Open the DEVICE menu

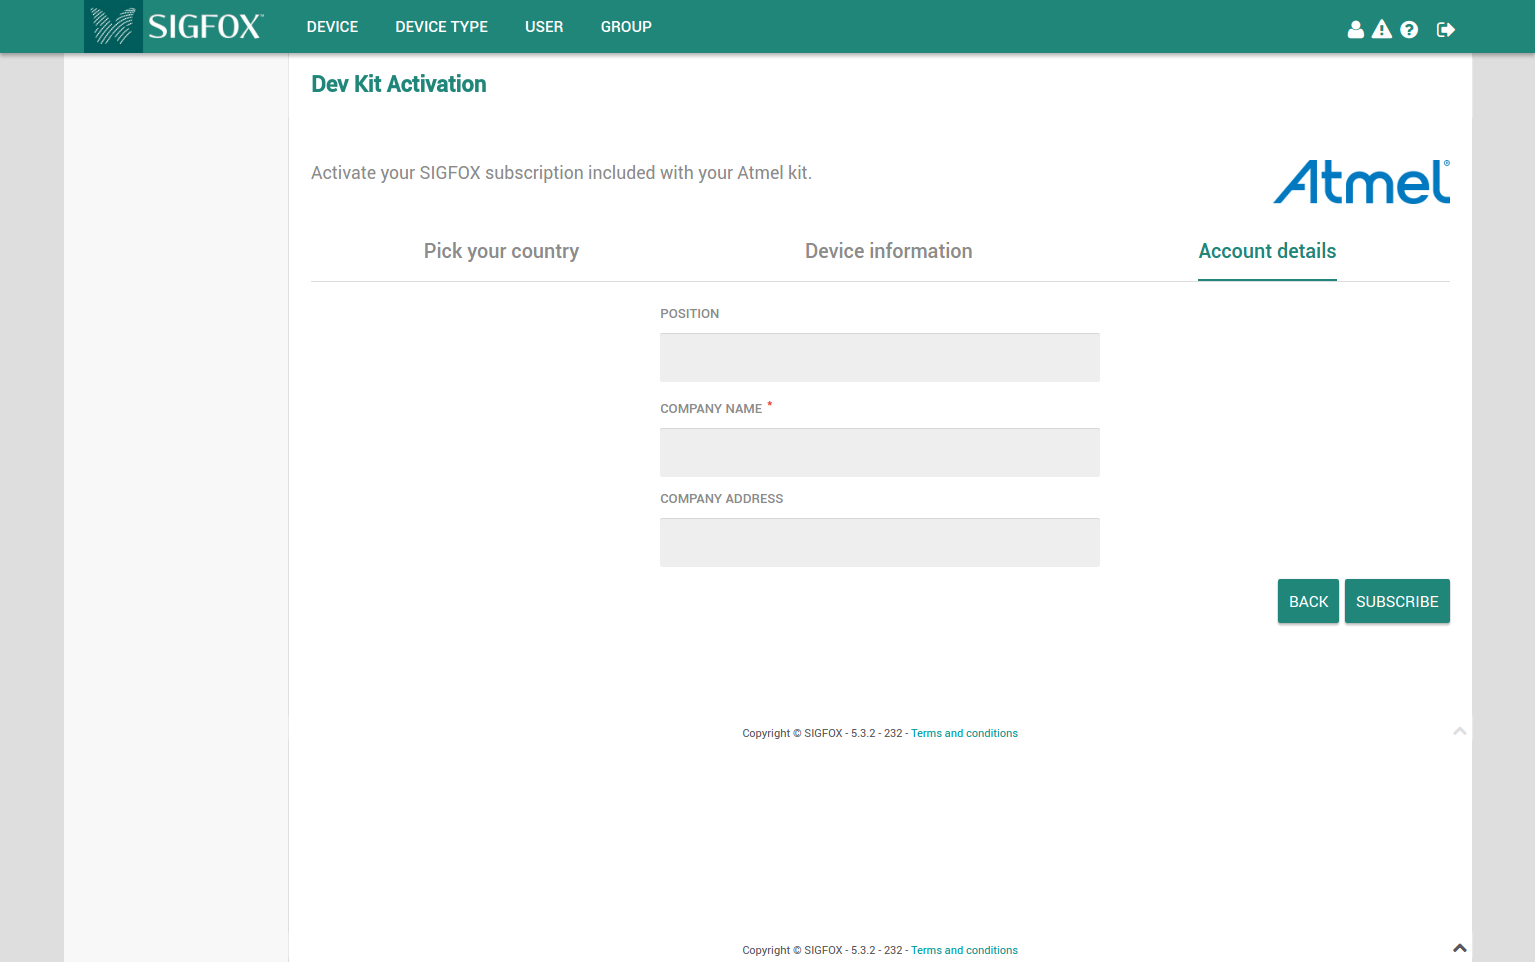tap(332, 27)
